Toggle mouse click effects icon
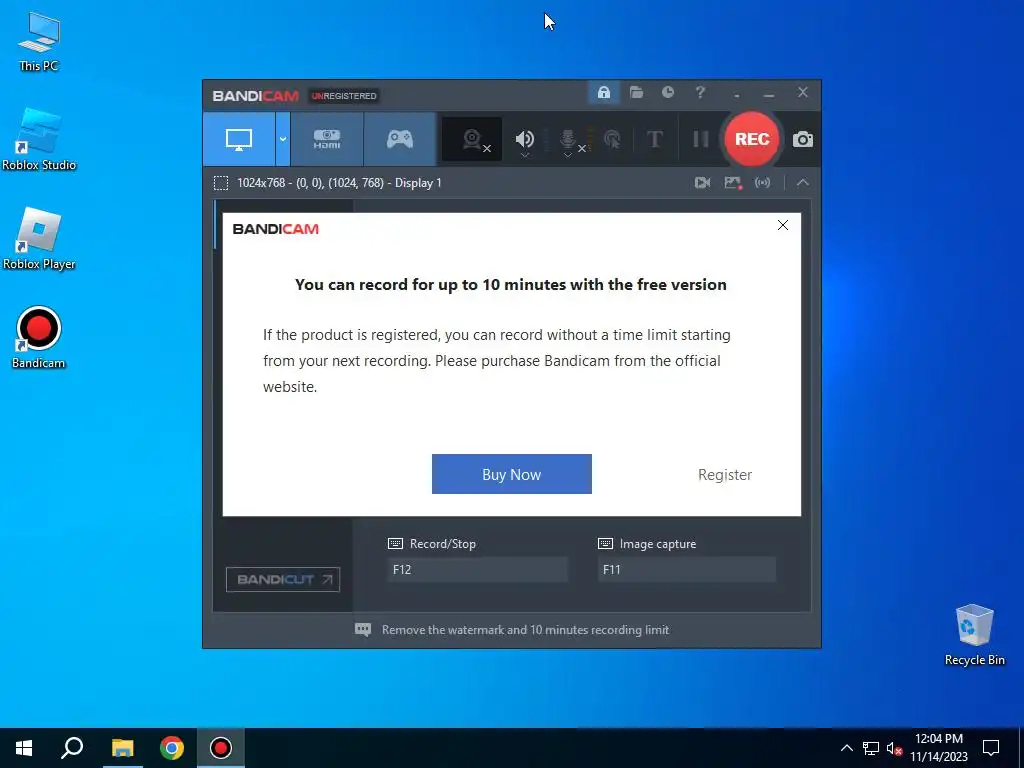 click(612, 139)
